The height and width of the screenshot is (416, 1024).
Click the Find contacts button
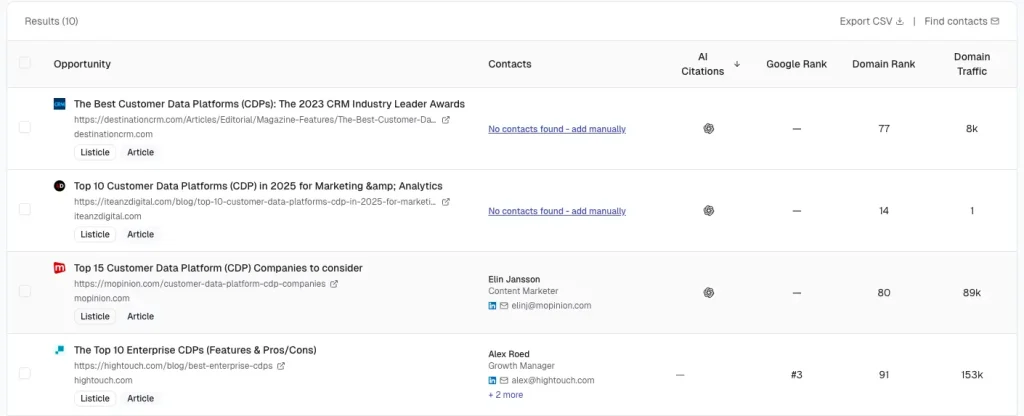(x=961, y=22)
